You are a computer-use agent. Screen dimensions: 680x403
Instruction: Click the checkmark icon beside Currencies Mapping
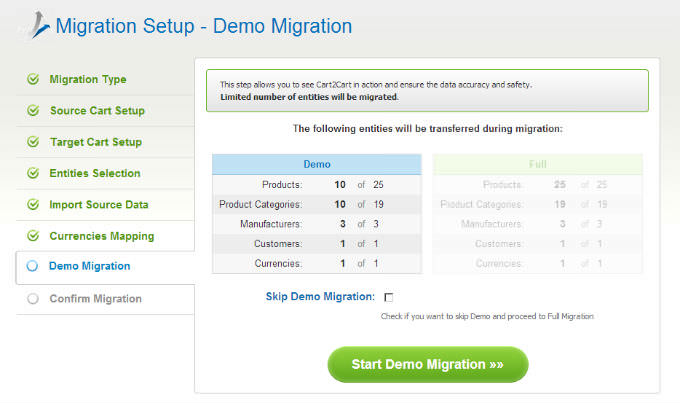point(33,236)
